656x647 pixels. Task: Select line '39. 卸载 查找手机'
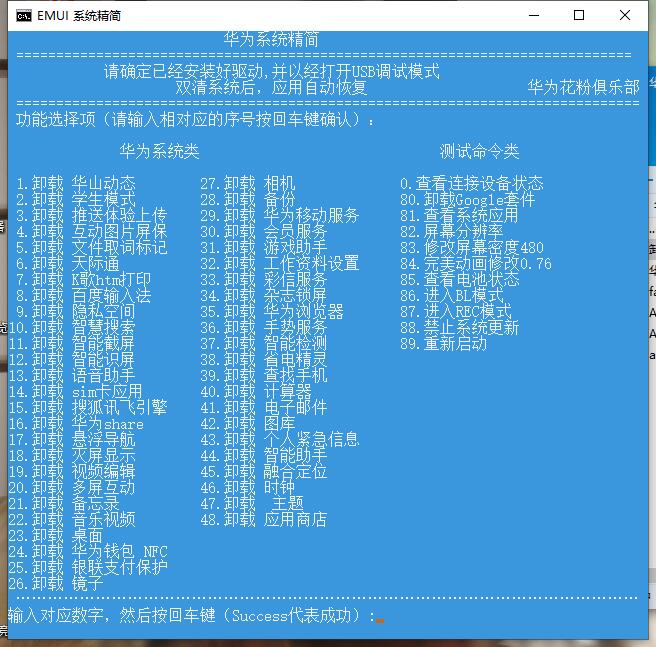[x=264, y=376]
